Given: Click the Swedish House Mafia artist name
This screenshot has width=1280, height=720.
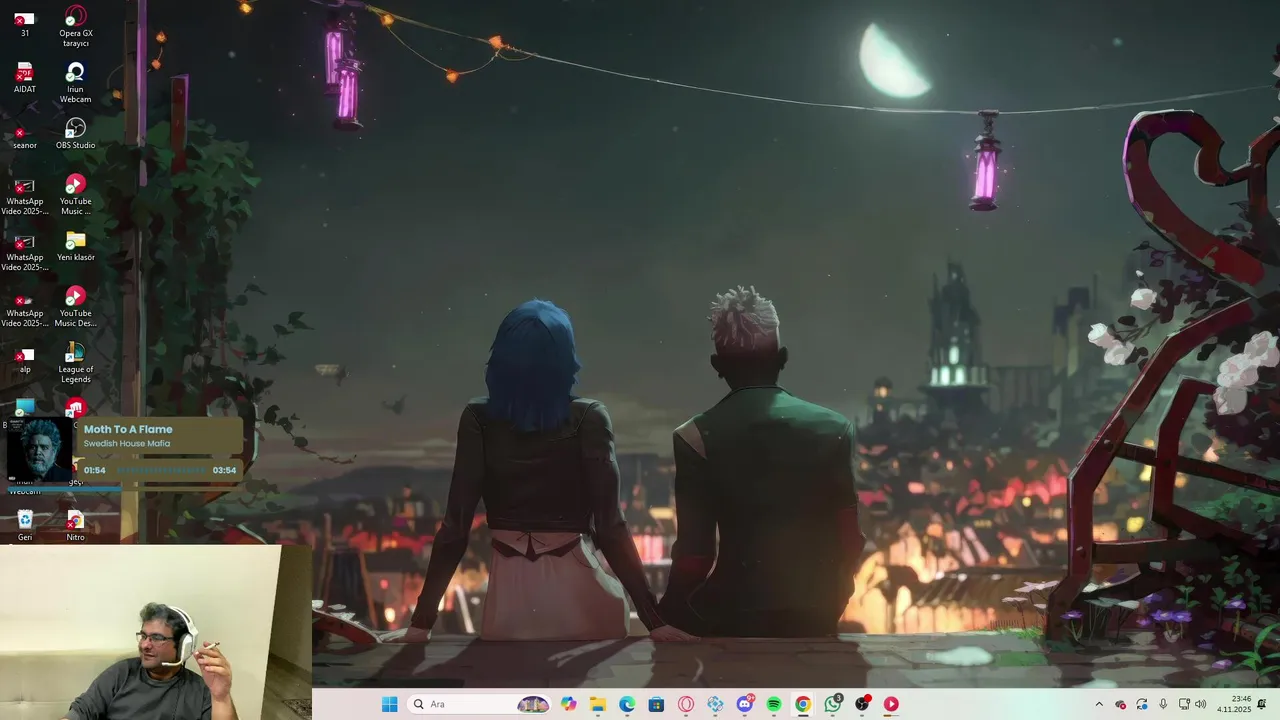Looking at the screenshot, I should click(x=127, y=443).
